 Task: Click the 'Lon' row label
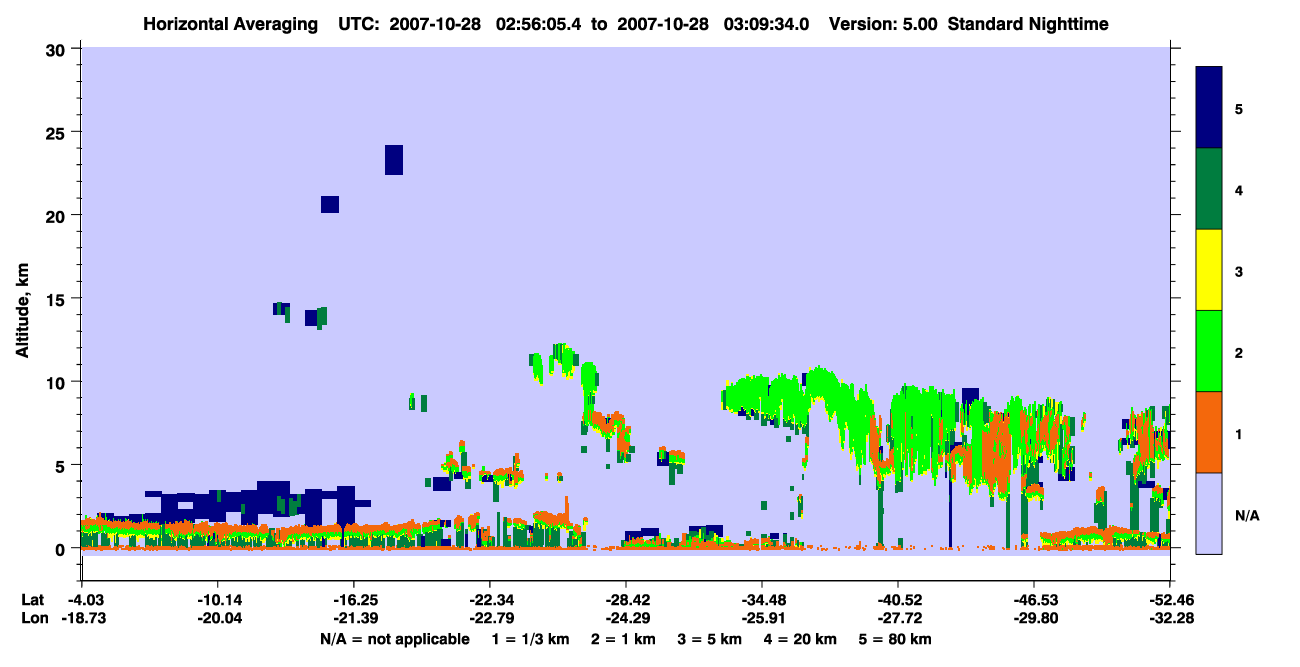point(33,618)
